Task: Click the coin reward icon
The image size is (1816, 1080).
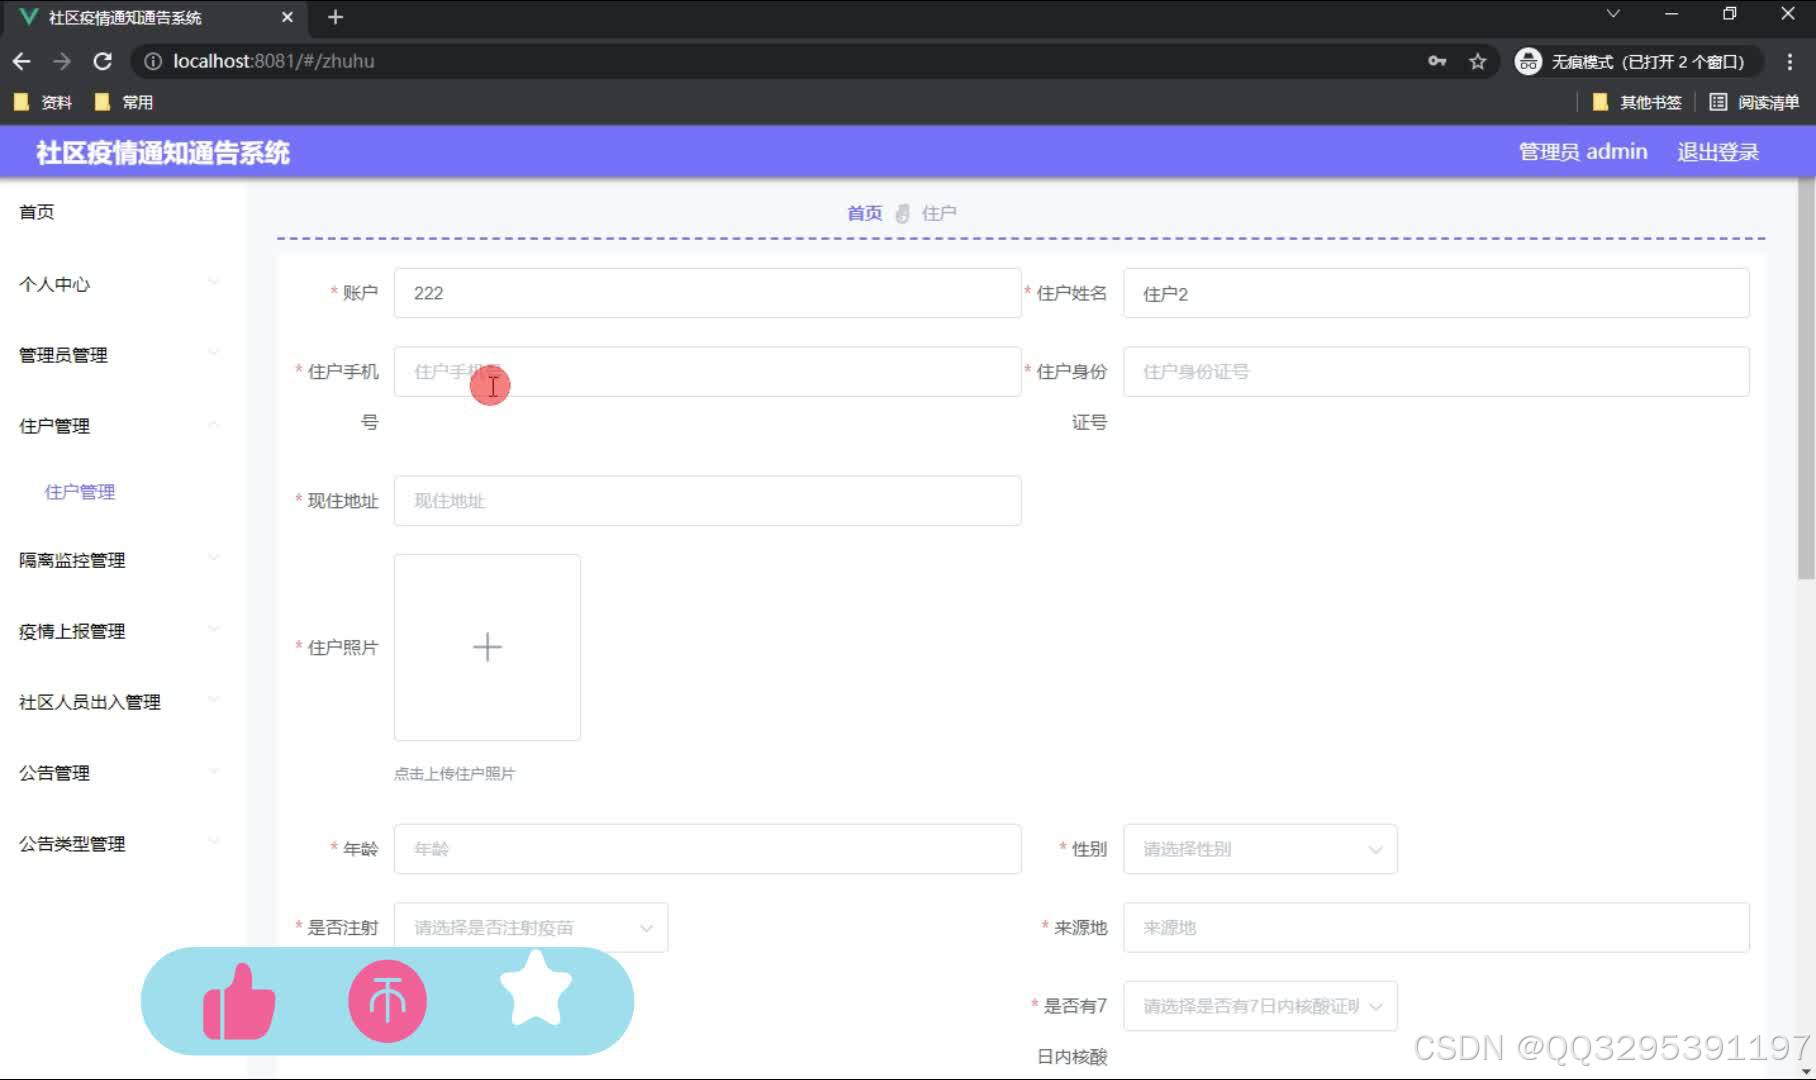Action: click(387, 1001)
